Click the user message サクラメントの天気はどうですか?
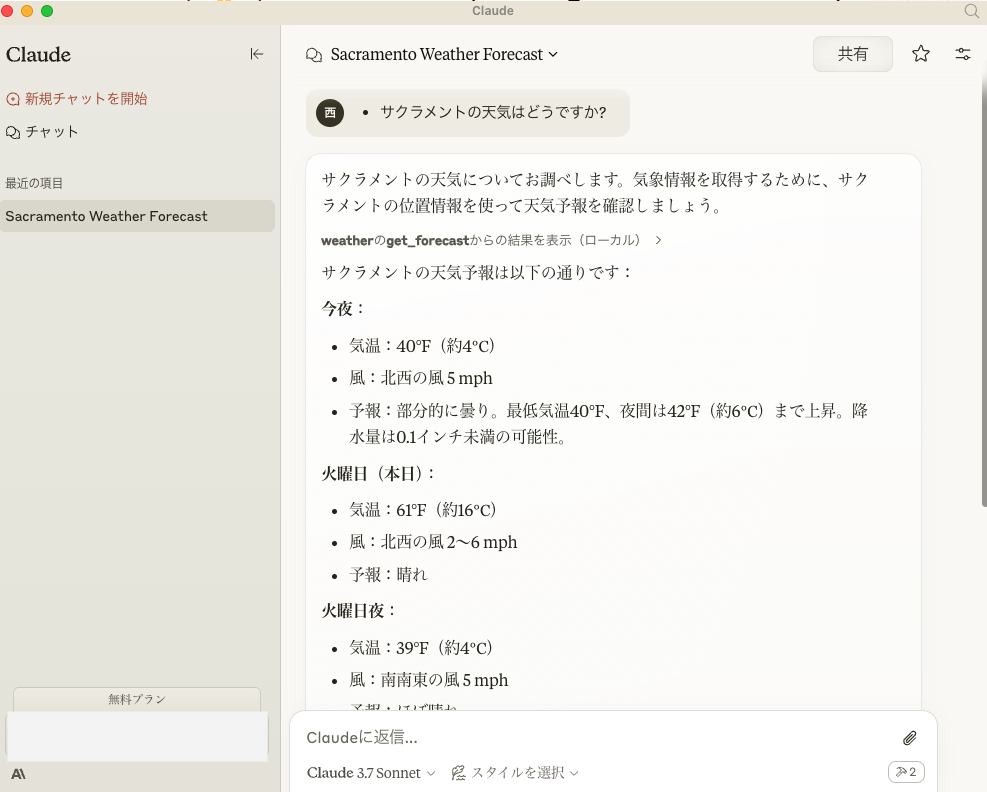 coord(493,112)
